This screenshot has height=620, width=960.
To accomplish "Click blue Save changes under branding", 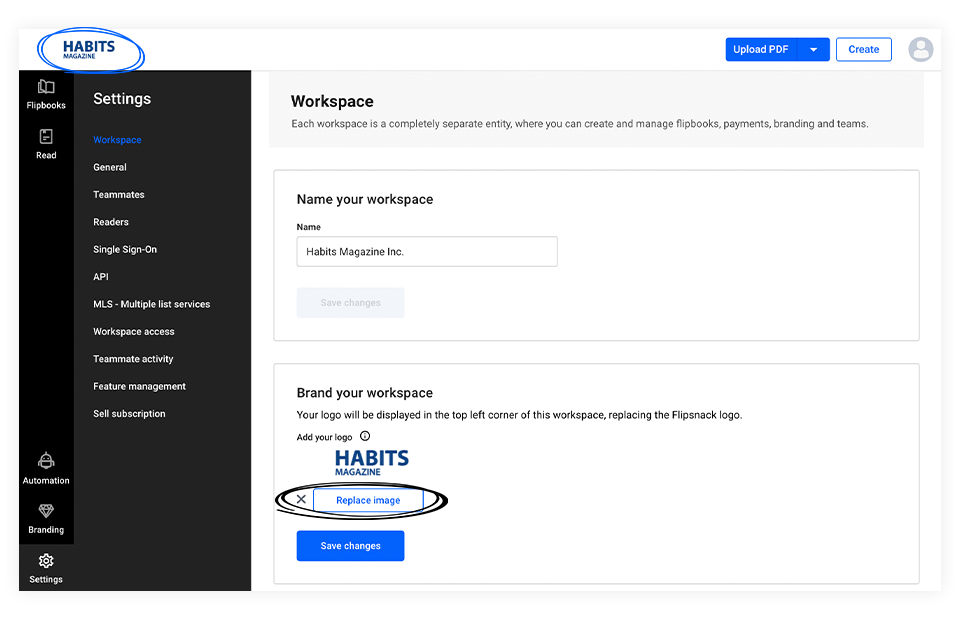I will coord(350,546).
